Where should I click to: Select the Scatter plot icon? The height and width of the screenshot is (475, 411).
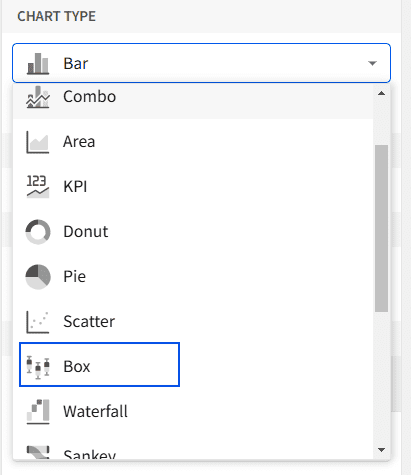[38, 322]
